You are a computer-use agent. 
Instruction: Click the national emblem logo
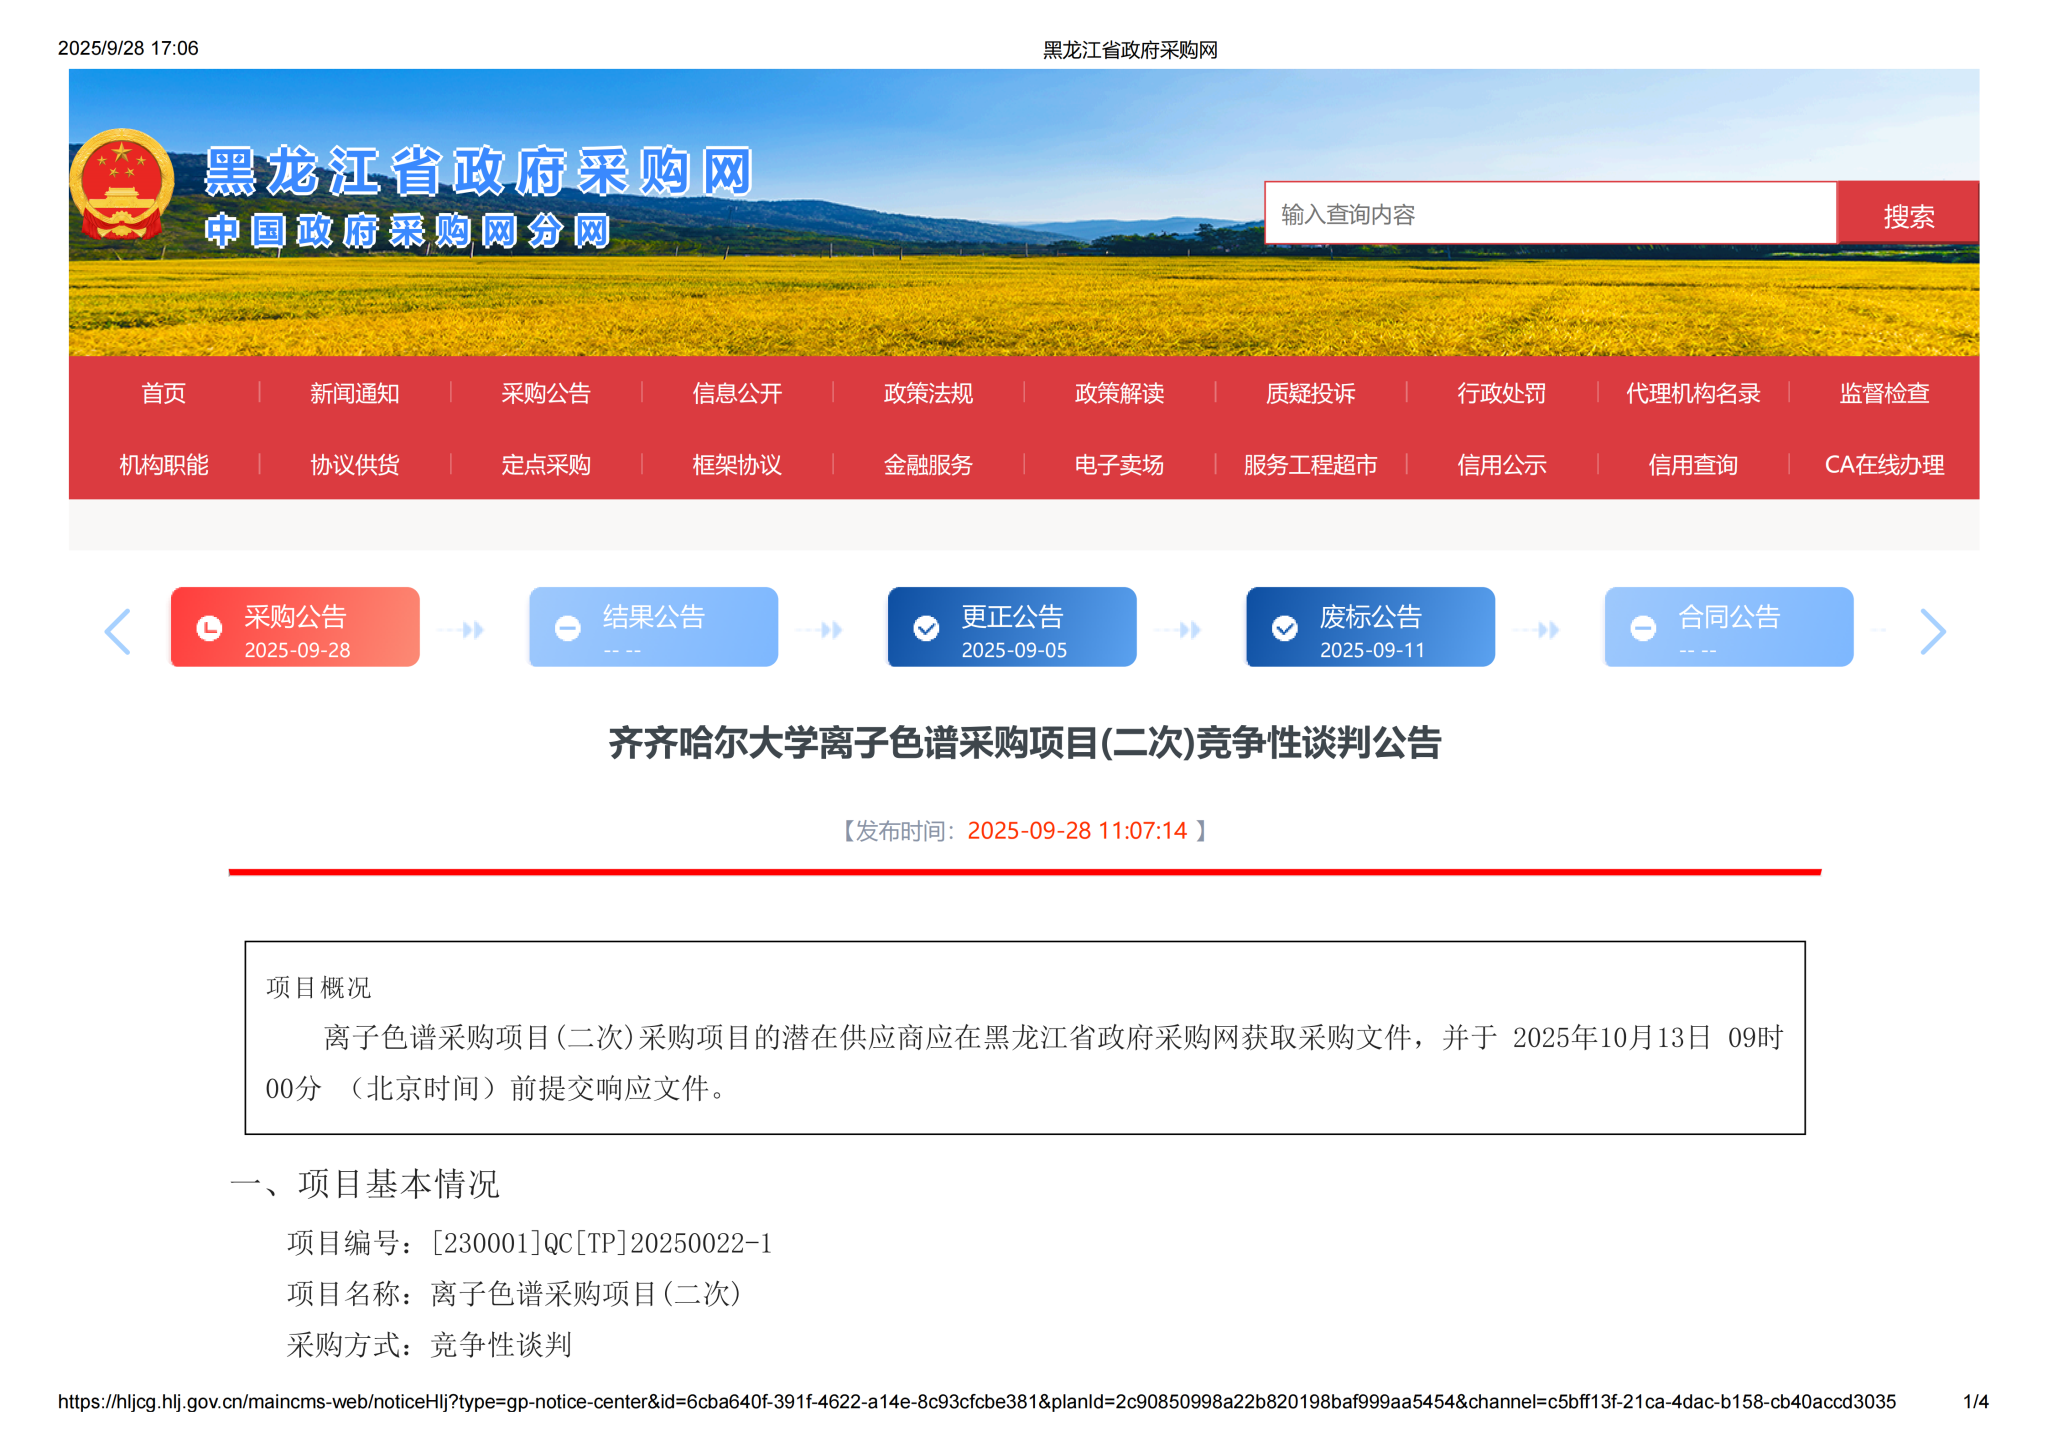(121, 184)
